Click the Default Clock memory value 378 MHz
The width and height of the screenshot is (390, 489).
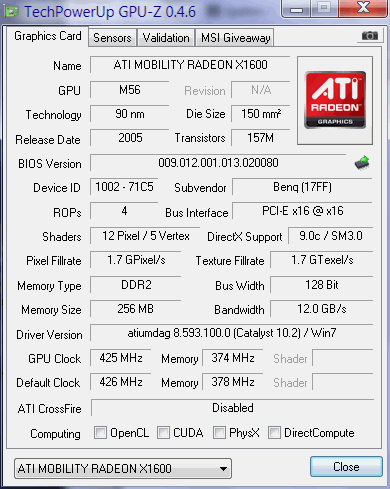tap(233, 382)
